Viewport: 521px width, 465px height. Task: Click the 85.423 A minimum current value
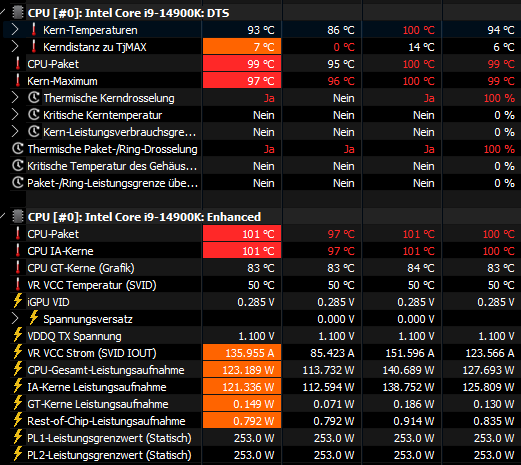tap(332, 353)
